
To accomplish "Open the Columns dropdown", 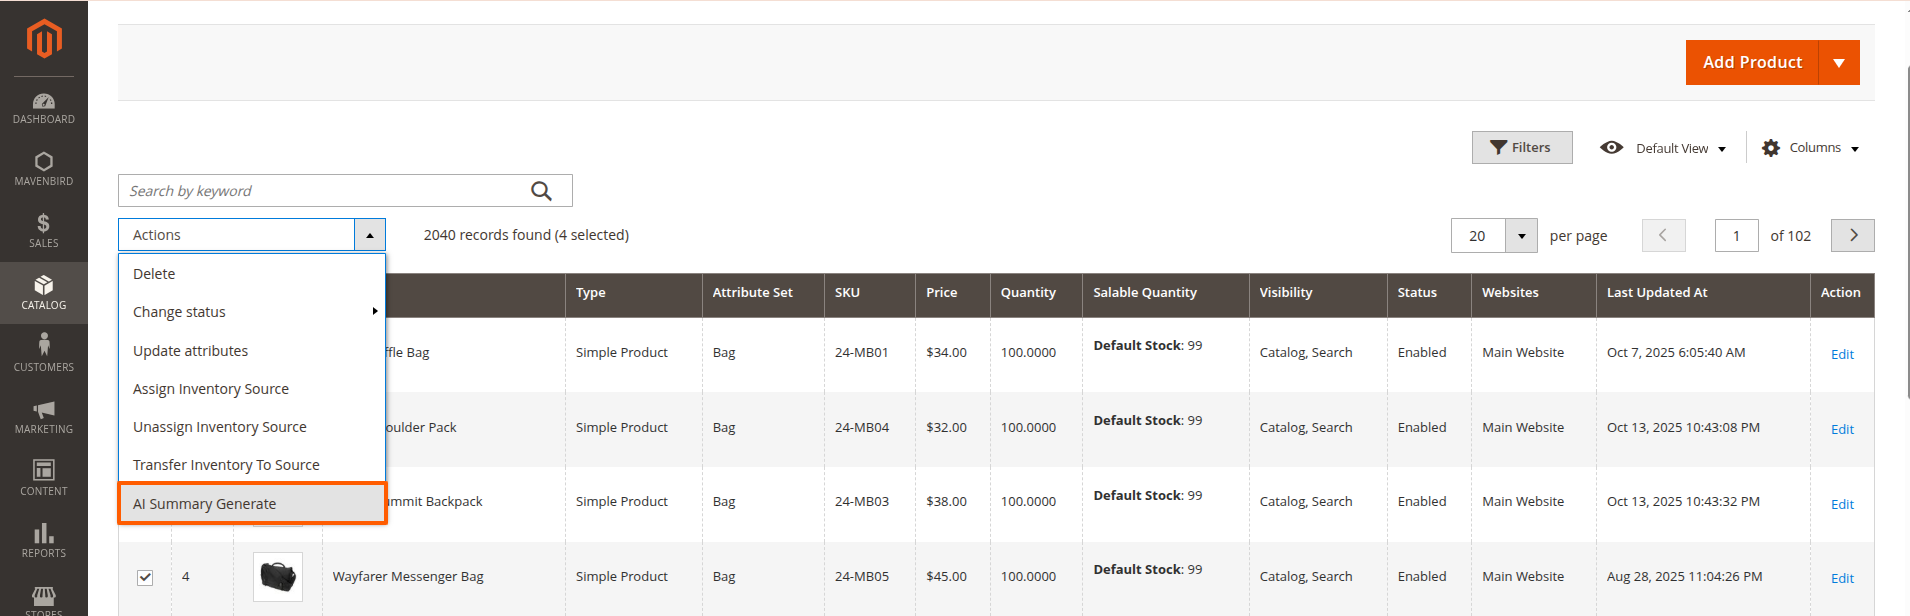I will tap(1811, 148).
